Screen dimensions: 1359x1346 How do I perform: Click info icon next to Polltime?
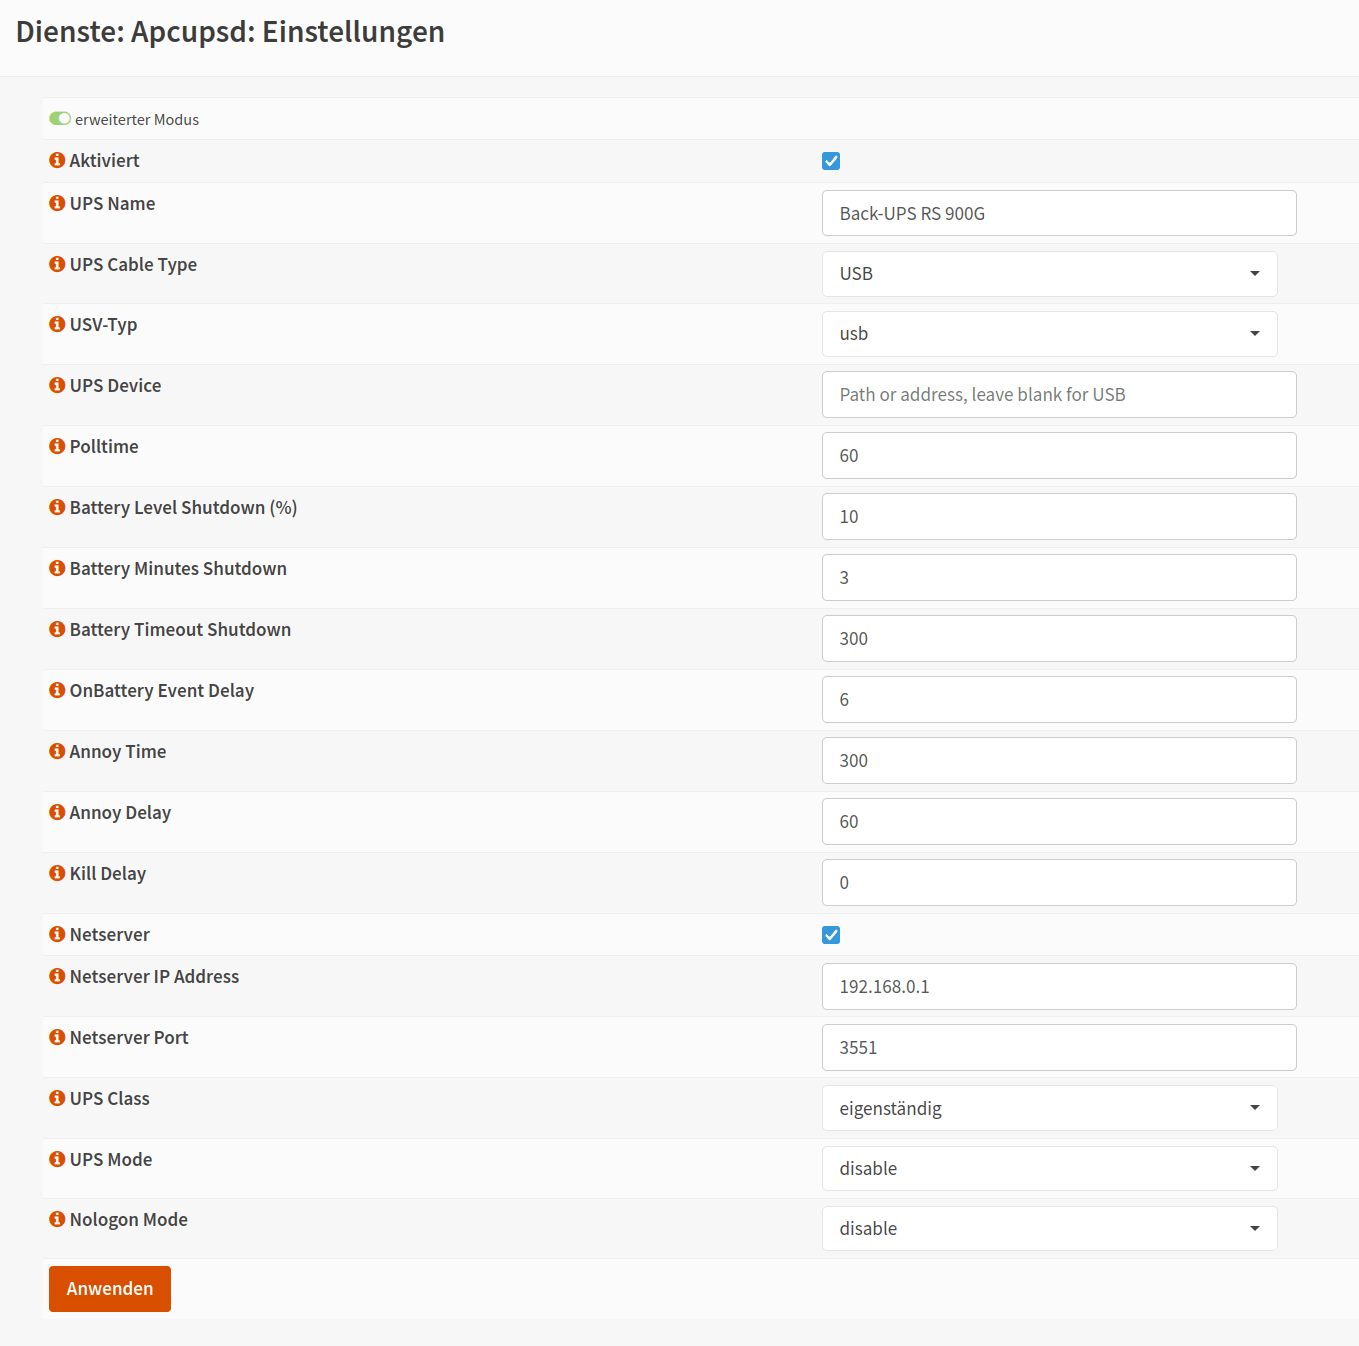pyautogui.click(x=57, y=446)
